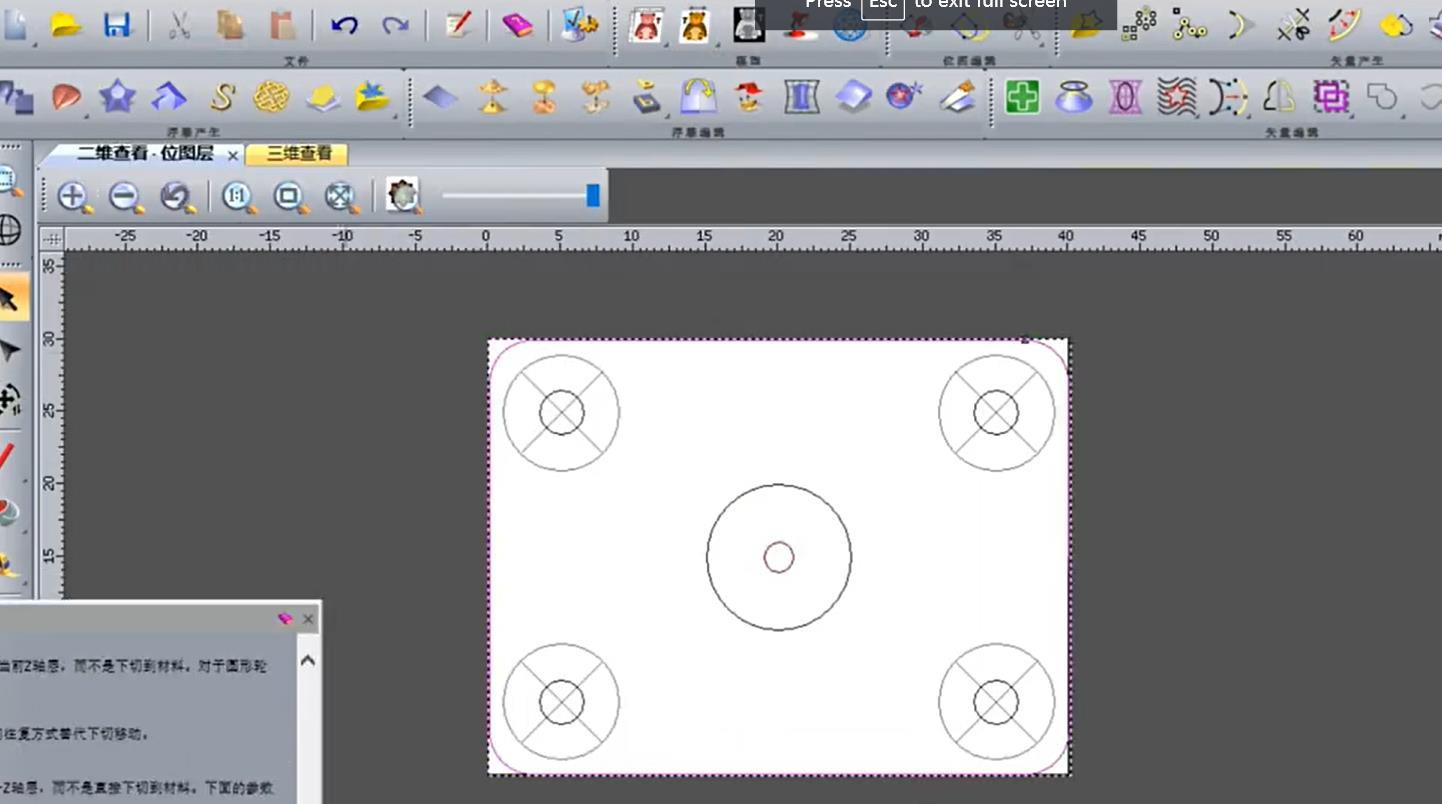Click the purple offset squares vector icon
The image size is (1442, 804).
(1331, 97)
